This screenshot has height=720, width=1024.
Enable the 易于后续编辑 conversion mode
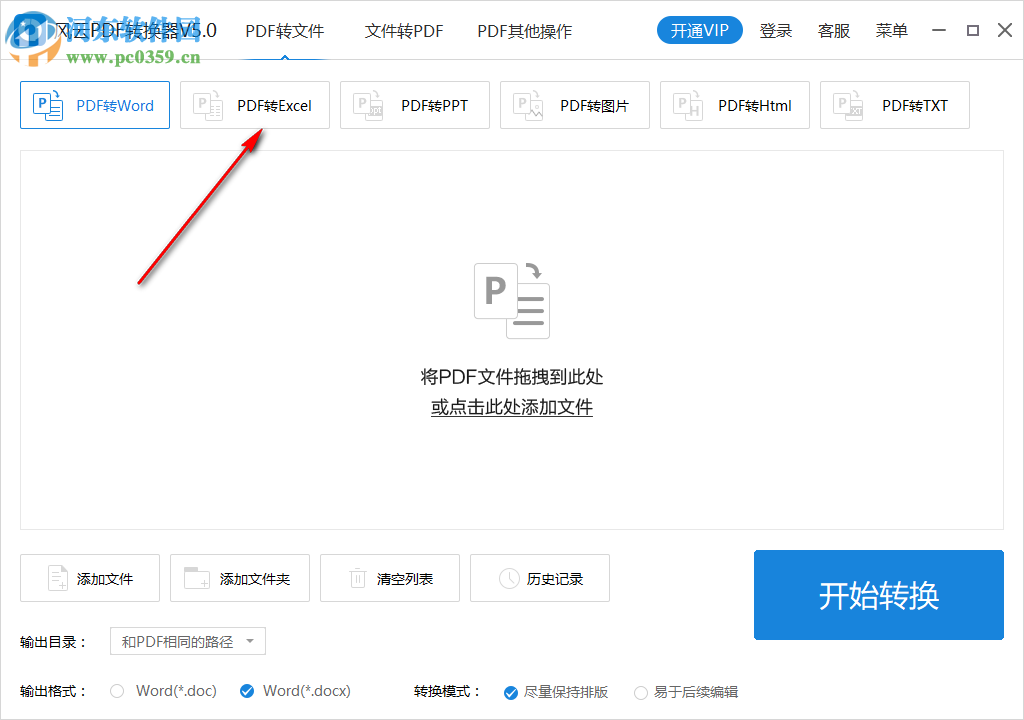tap(640, 691)
